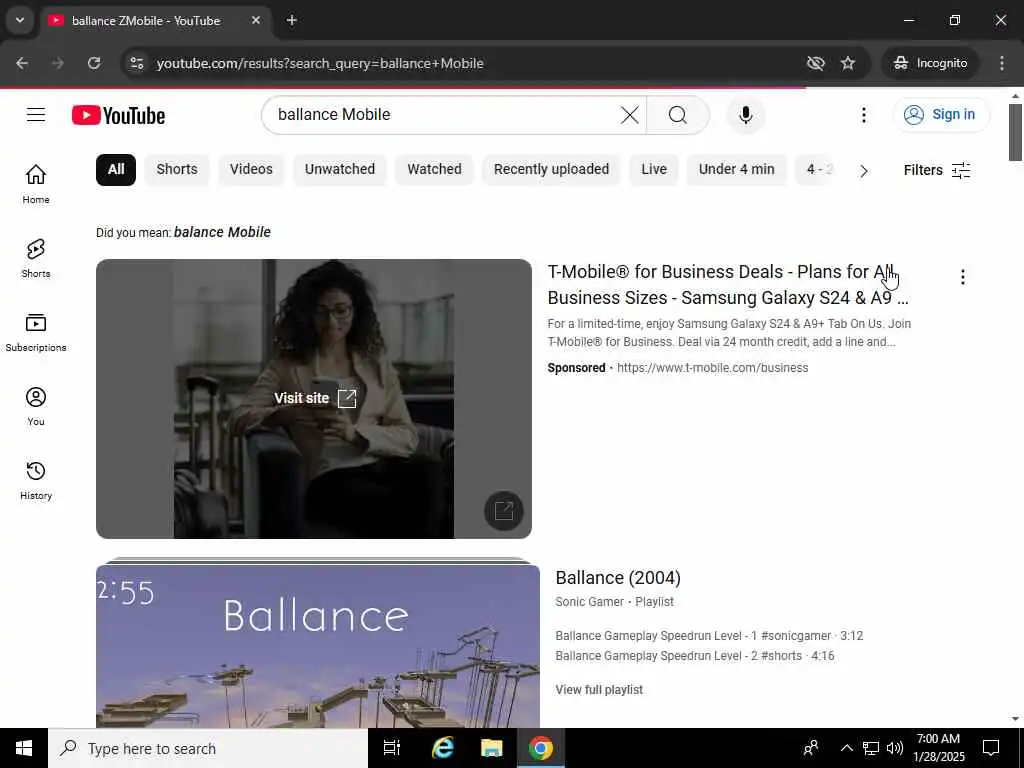
Task: Open Shorts in the left sidebar
Action: point(36,258)
